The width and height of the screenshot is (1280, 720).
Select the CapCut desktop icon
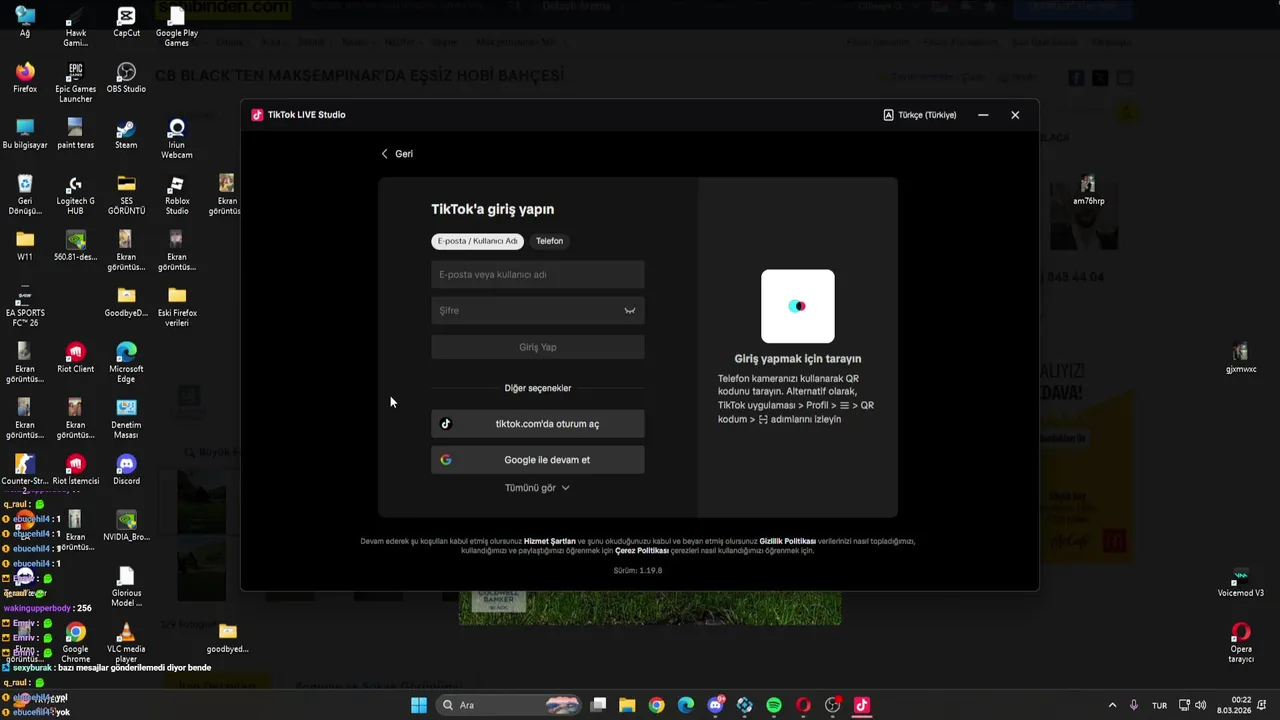point(126,23)
